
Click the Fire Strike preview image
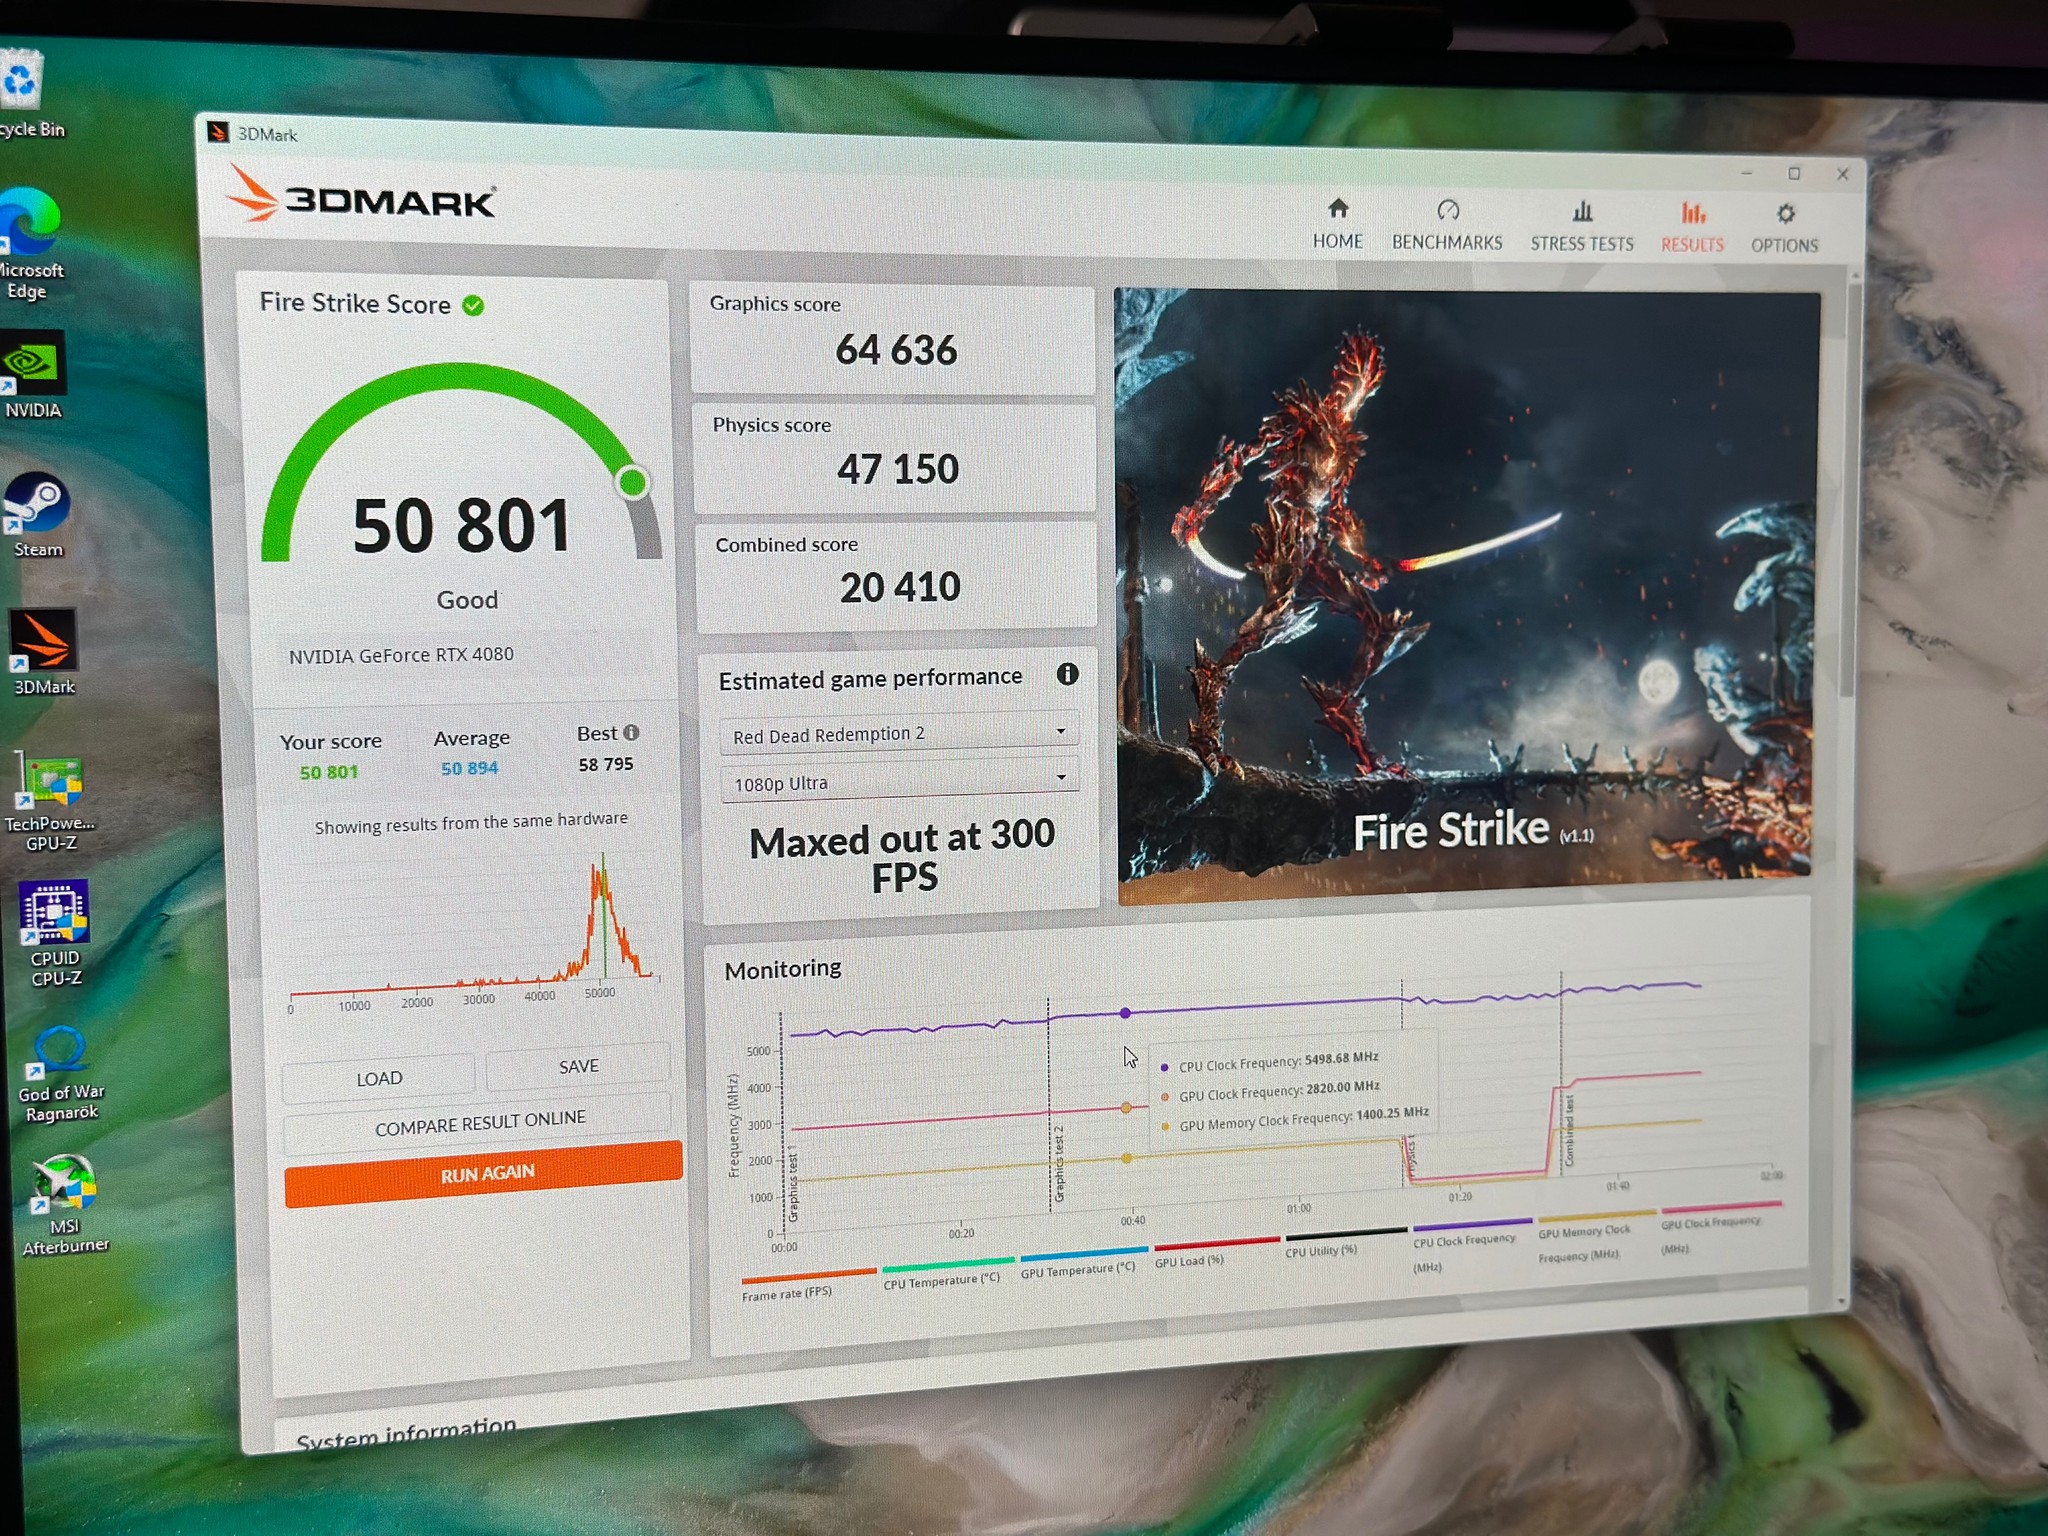tap(1466, 595)
